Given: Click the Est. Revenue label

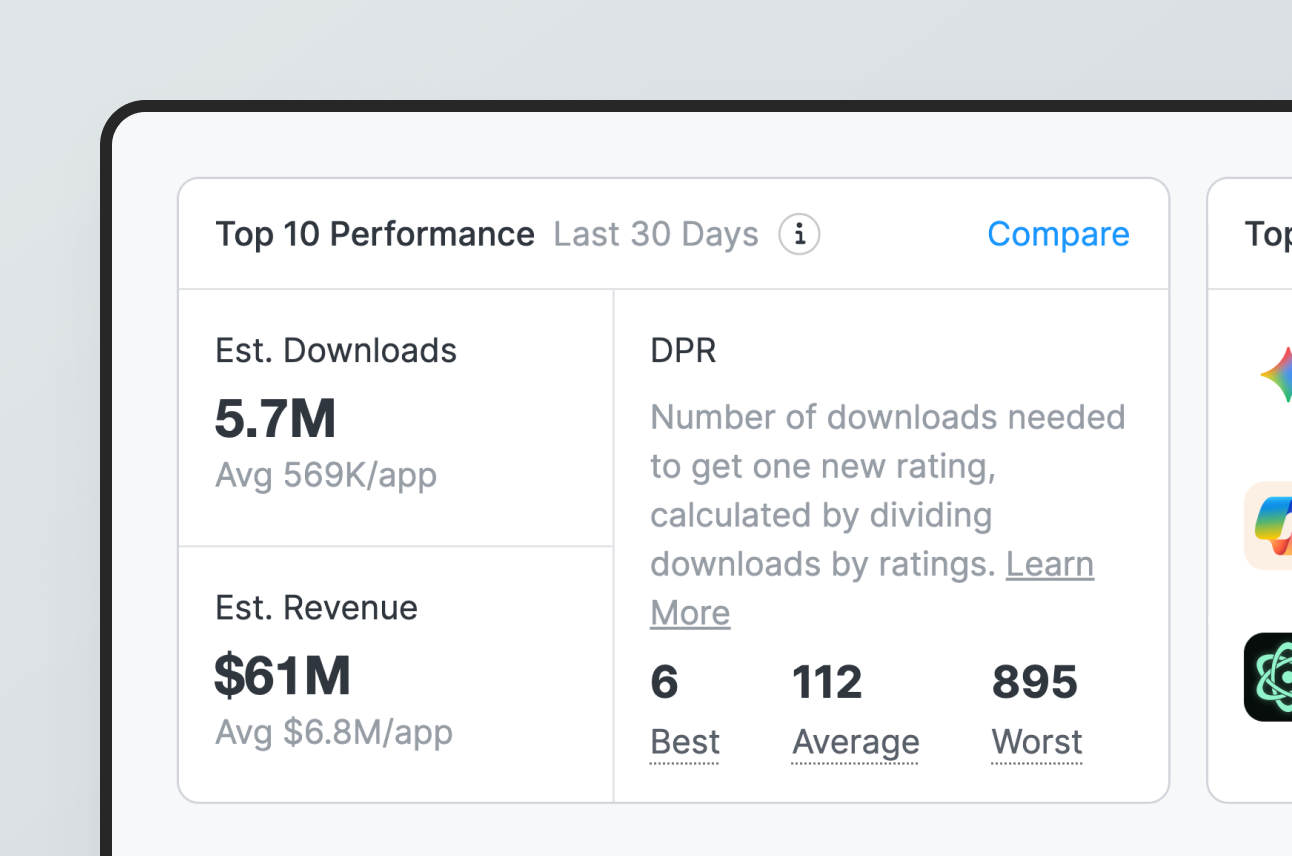Looking at the screenshot, I should (x=316, y=608).
